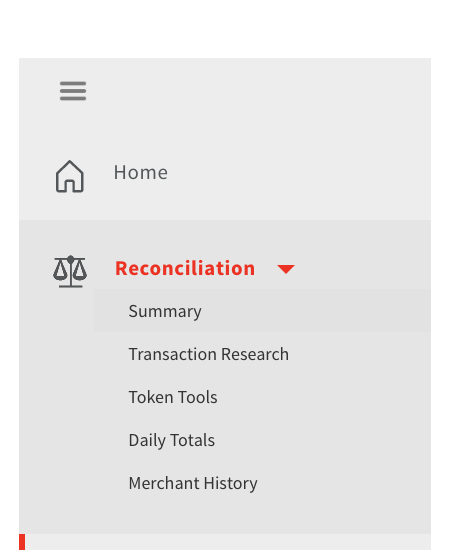Open the Home page label
Screen dimensions: 450x550
(x=141, y=173)
